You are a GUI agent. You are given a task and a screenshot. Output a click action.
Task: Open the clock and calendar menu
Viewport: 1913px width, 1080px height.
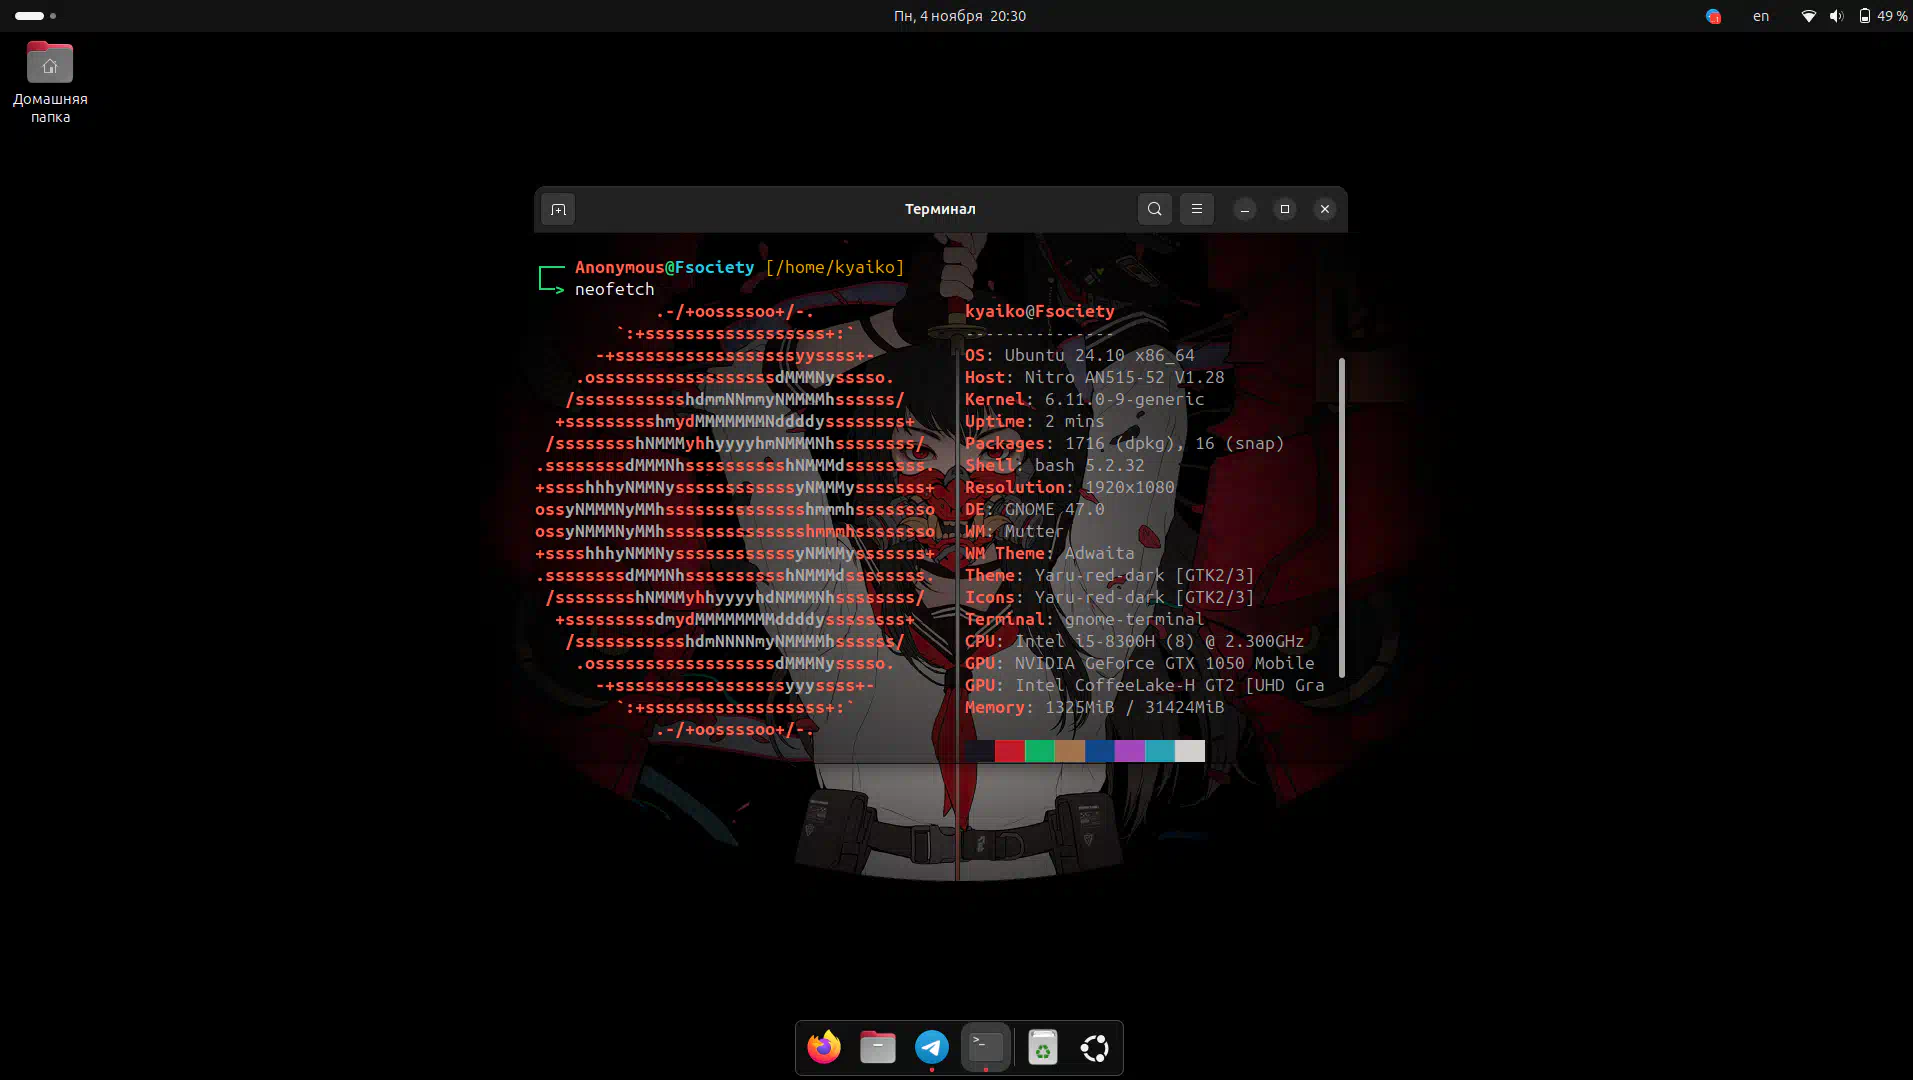click(959, 16)
